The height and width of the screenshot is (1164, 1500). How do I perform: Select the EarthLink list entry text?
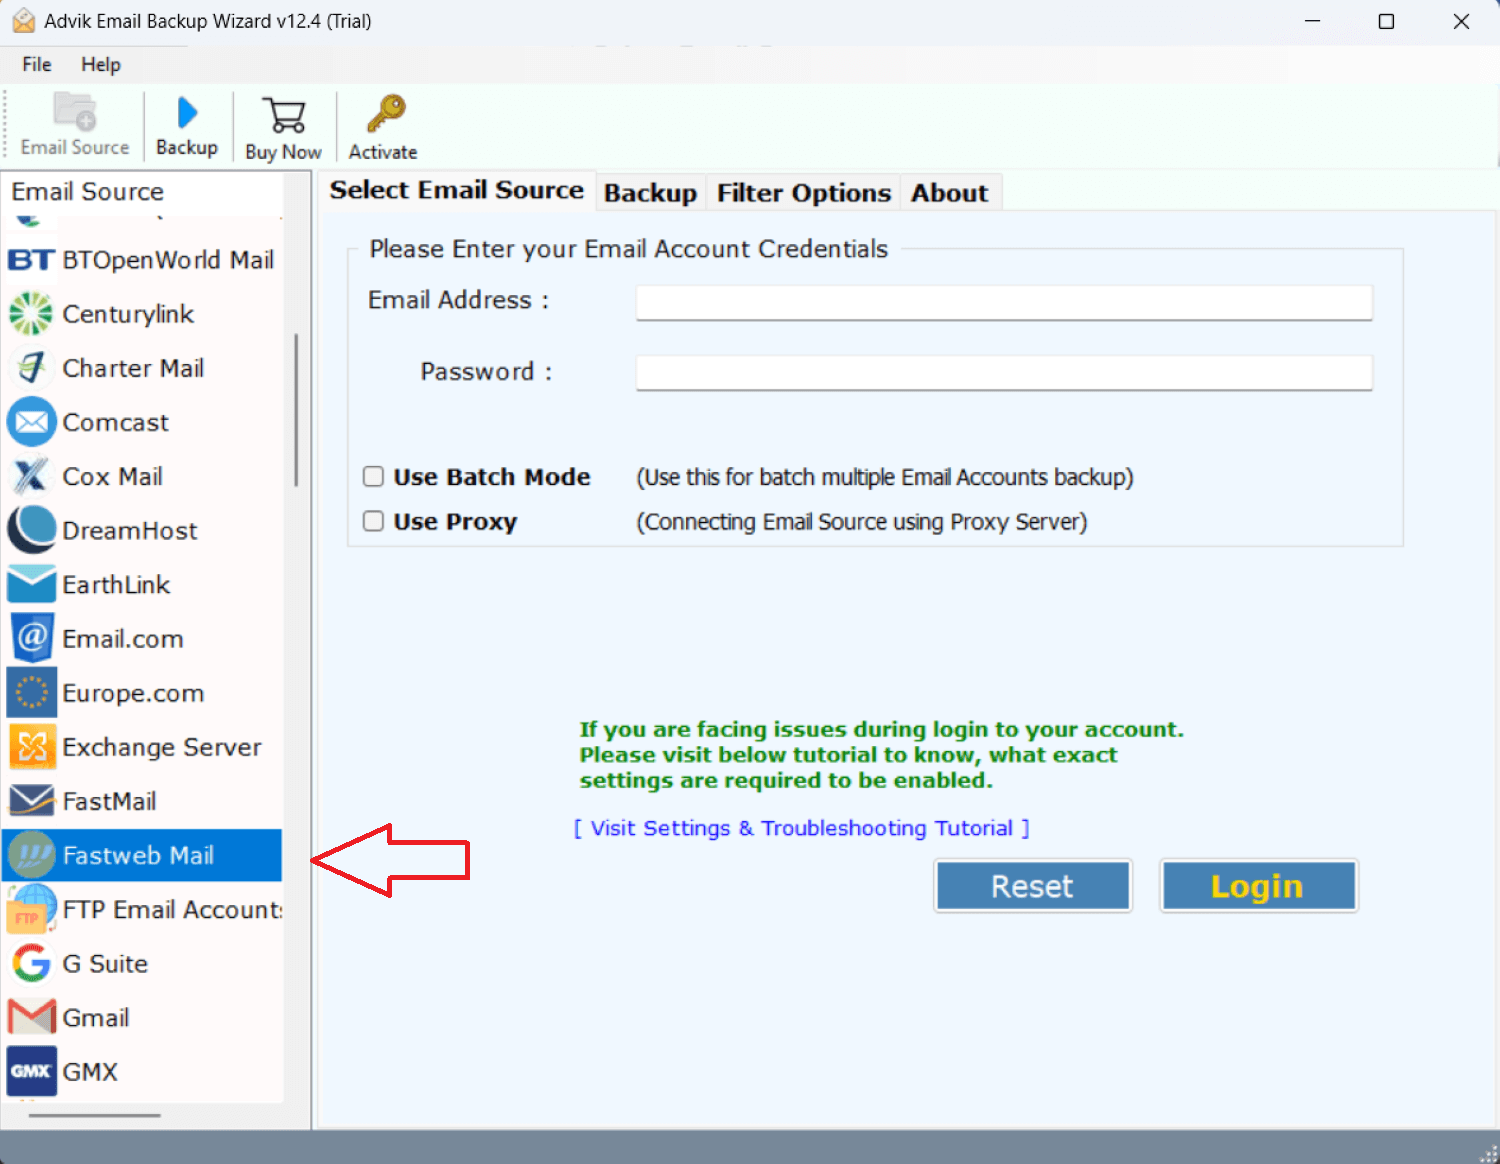click(x=116, y=584)
